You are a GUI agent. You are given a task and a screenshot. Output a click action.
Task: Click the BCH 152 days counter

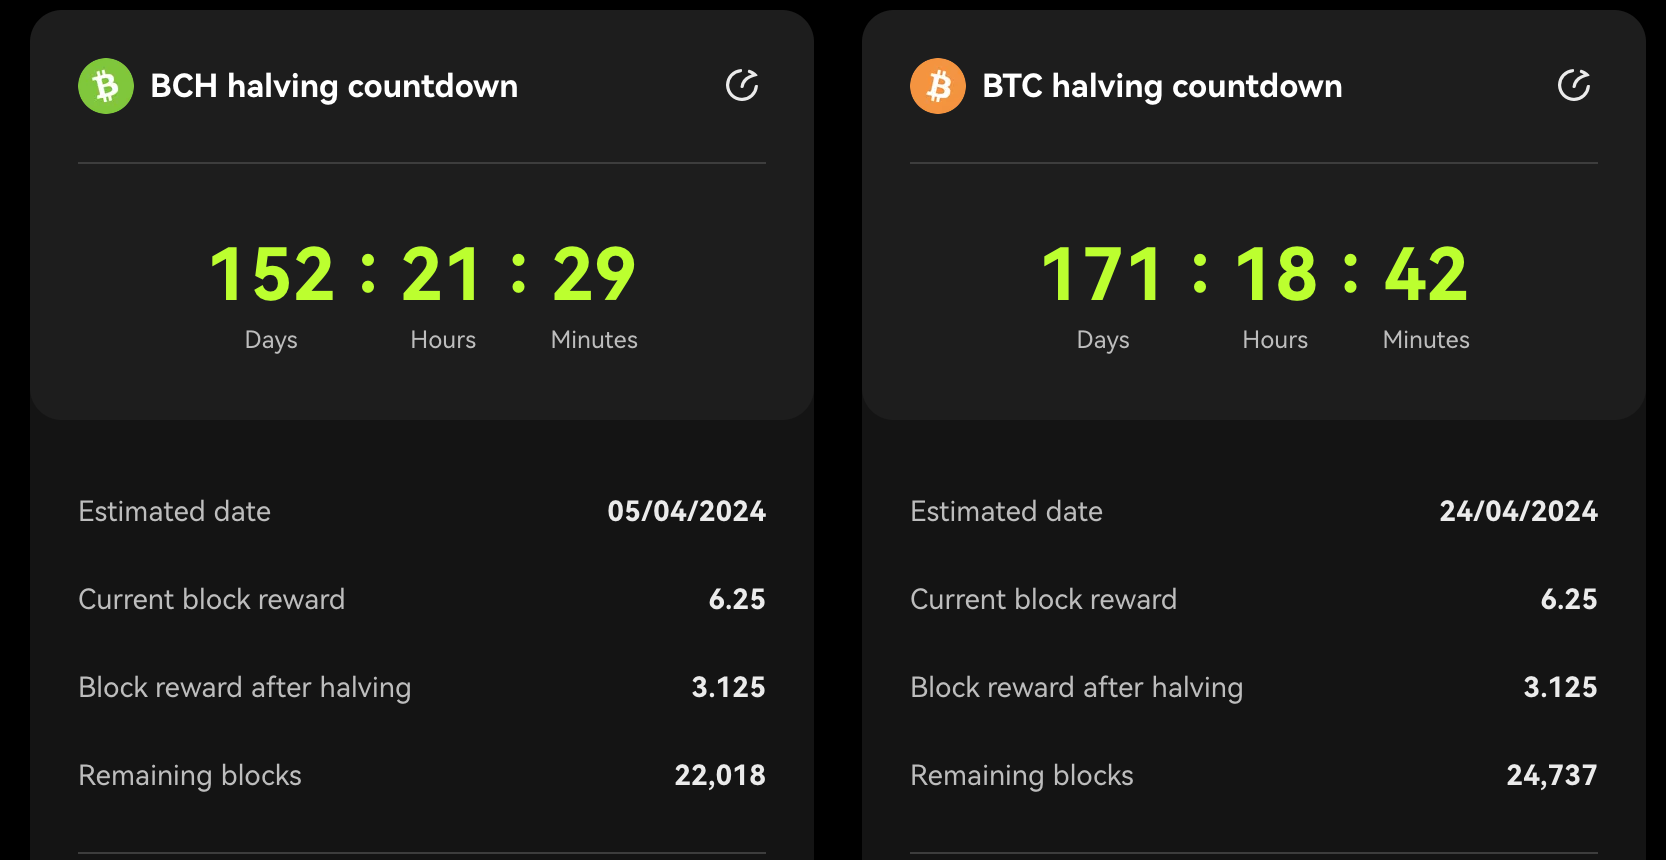click(271, 274)
